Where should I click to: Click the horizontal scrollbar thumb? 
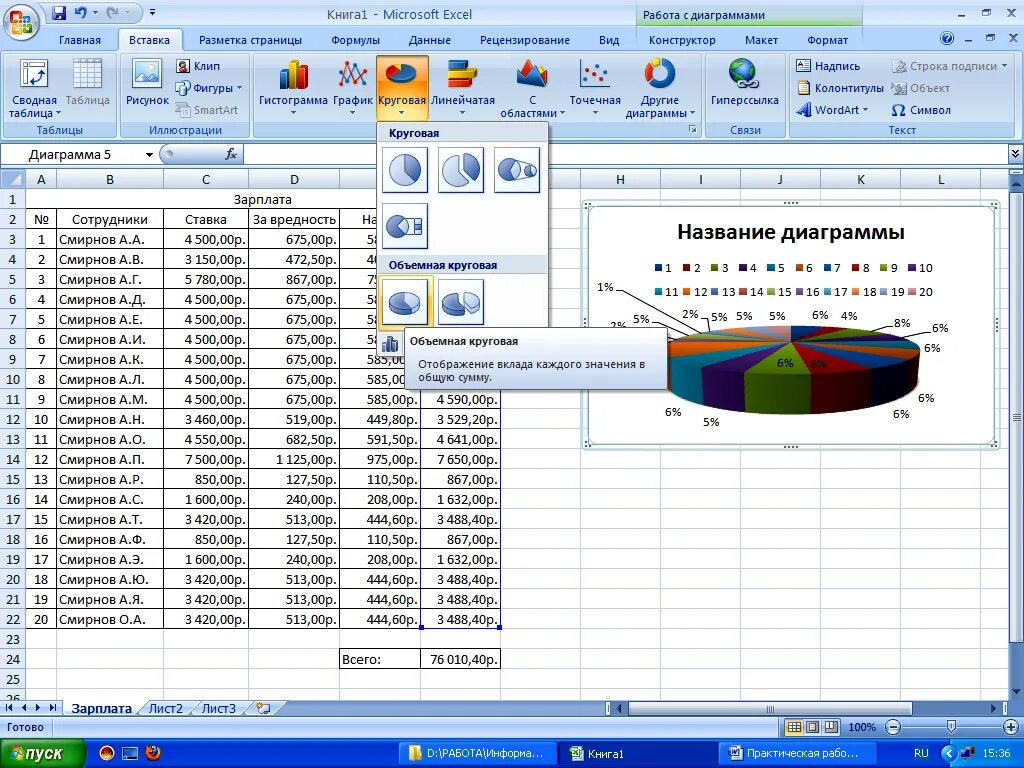click(769, 709)
